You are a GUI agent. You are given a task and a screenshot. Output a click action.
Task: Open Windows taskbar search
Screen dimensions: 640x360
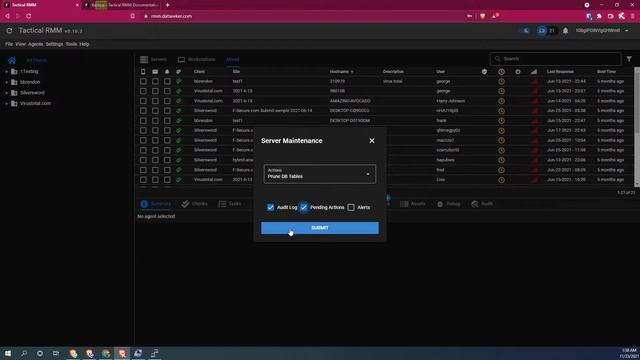(x=24, y=353)
